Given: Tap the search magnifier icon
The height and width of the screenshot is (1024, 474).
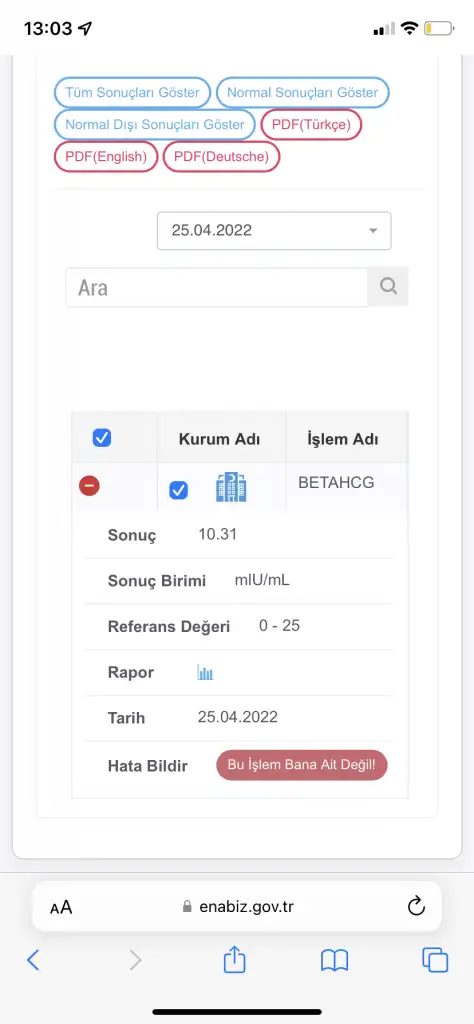Looking at the screenshot, I should click(x=388, y=287).
